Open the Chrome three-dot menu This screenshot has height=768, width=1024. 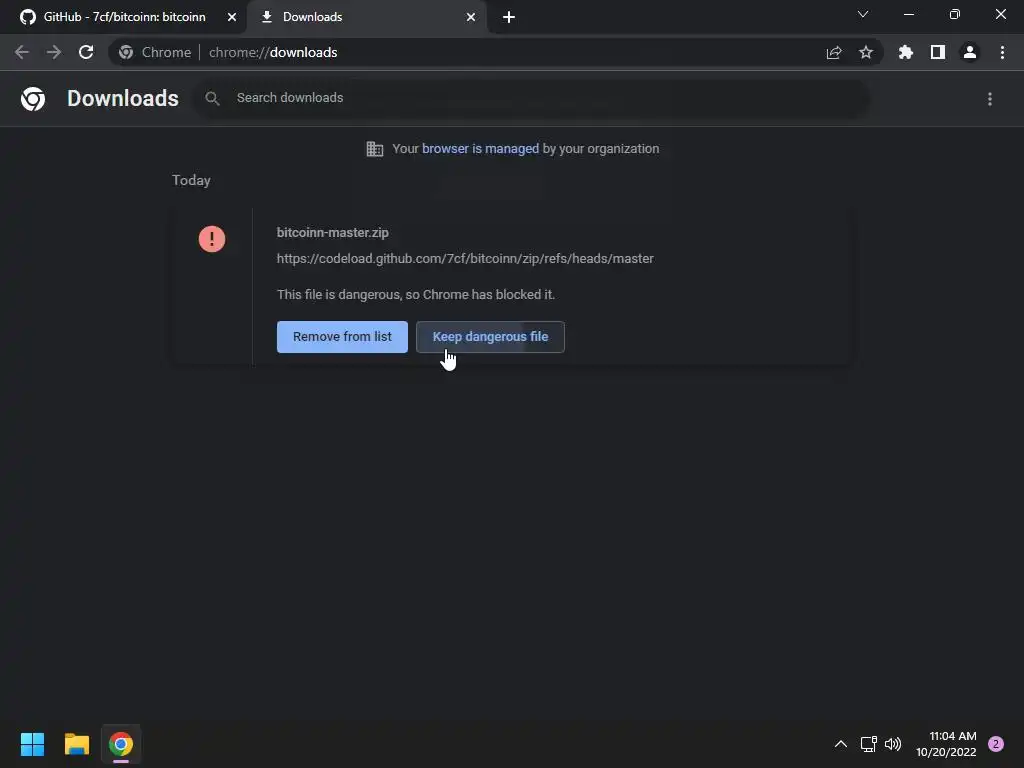[1002, 52]
